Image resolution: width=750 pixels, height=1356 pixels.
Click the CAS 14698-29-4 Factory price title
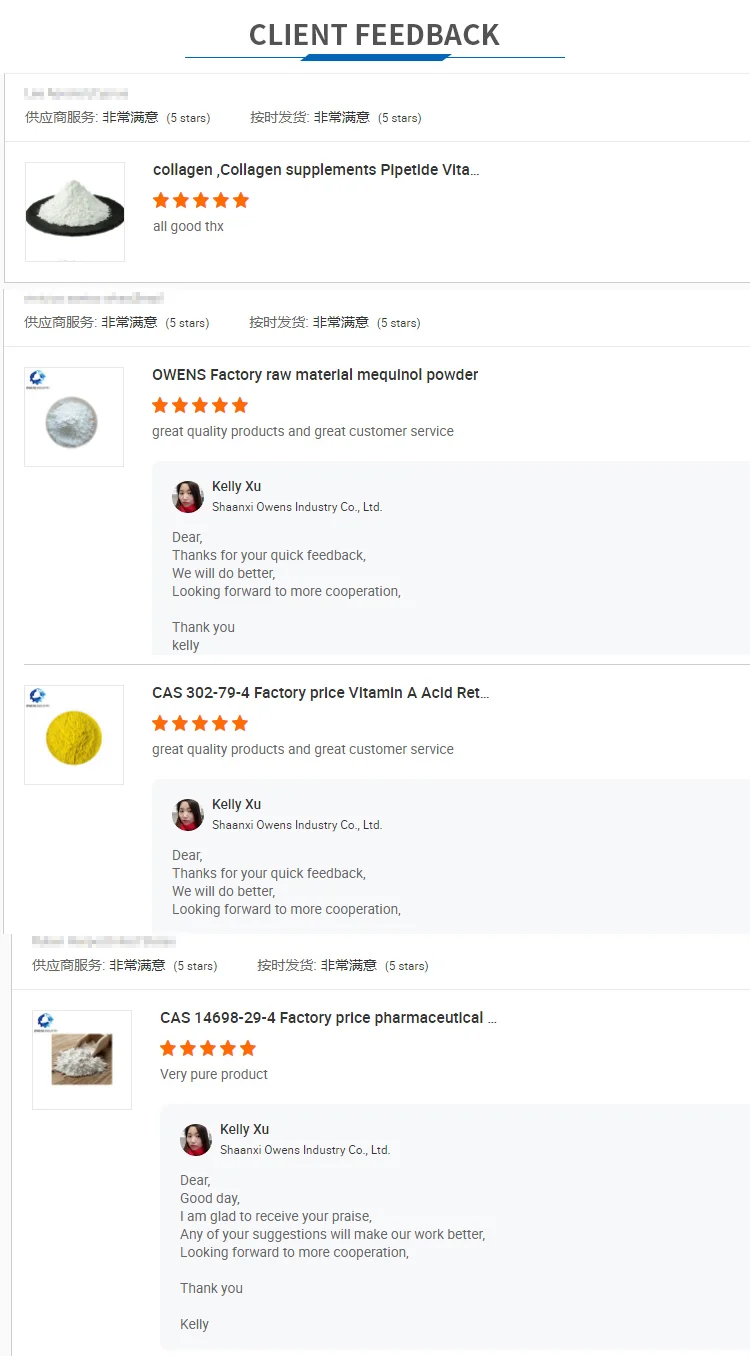click(328, 1018)
